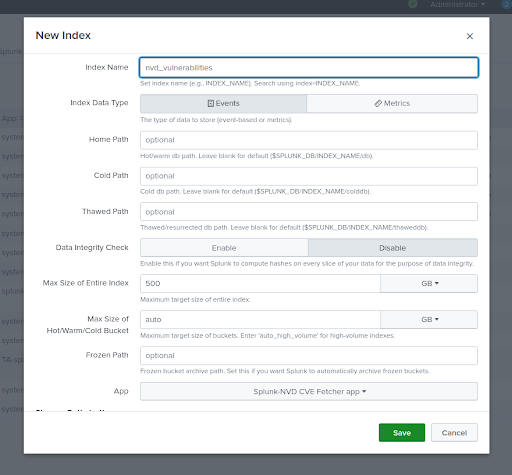Disable Data Integrity Check
This screenshot has height=475, width=512.
point(393,248)
